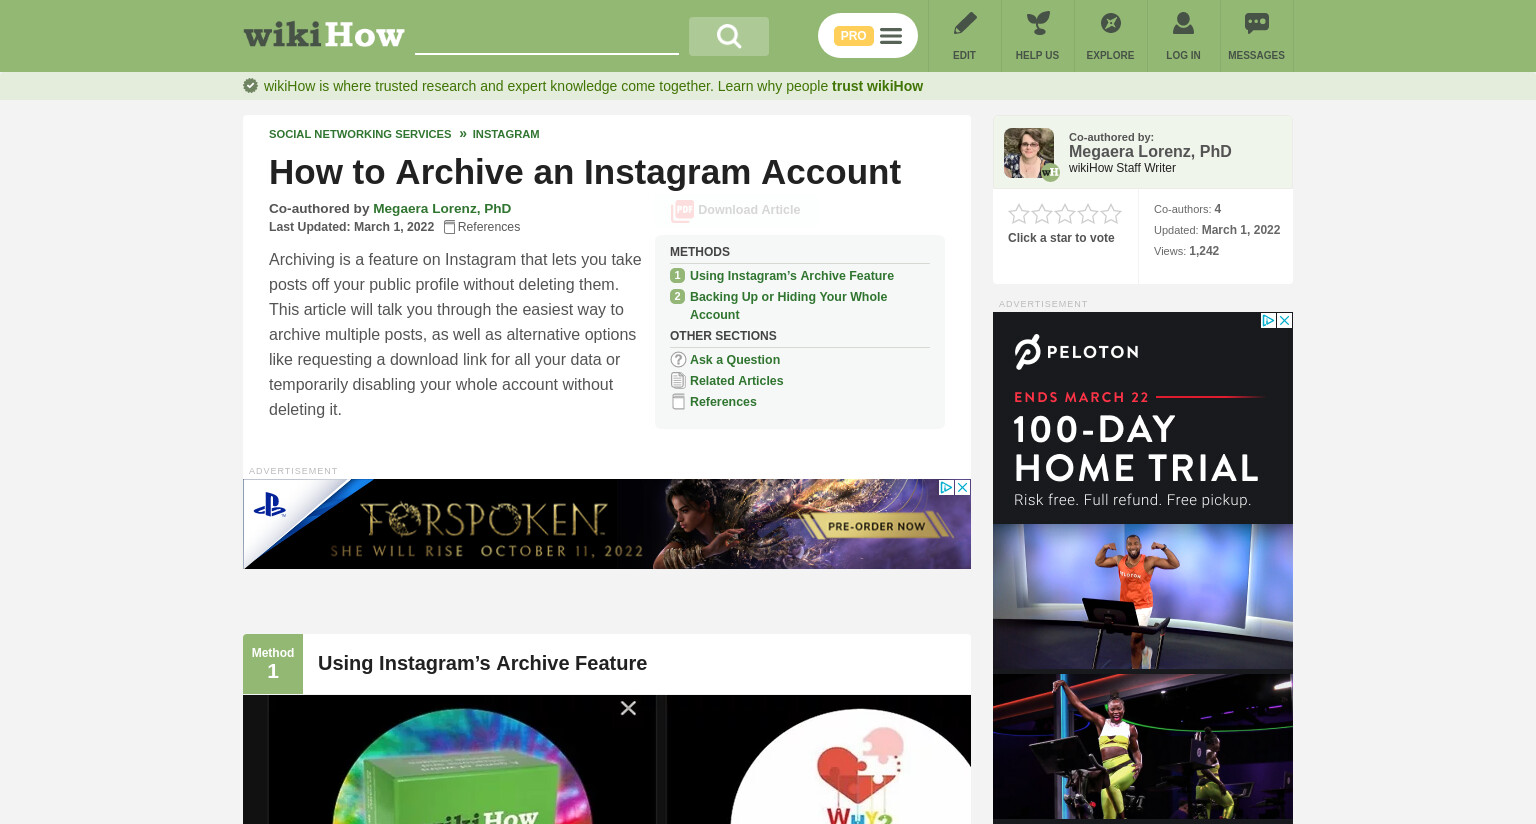
Task: Open the Help Us sprout icon
Action: coord(1037,24)
